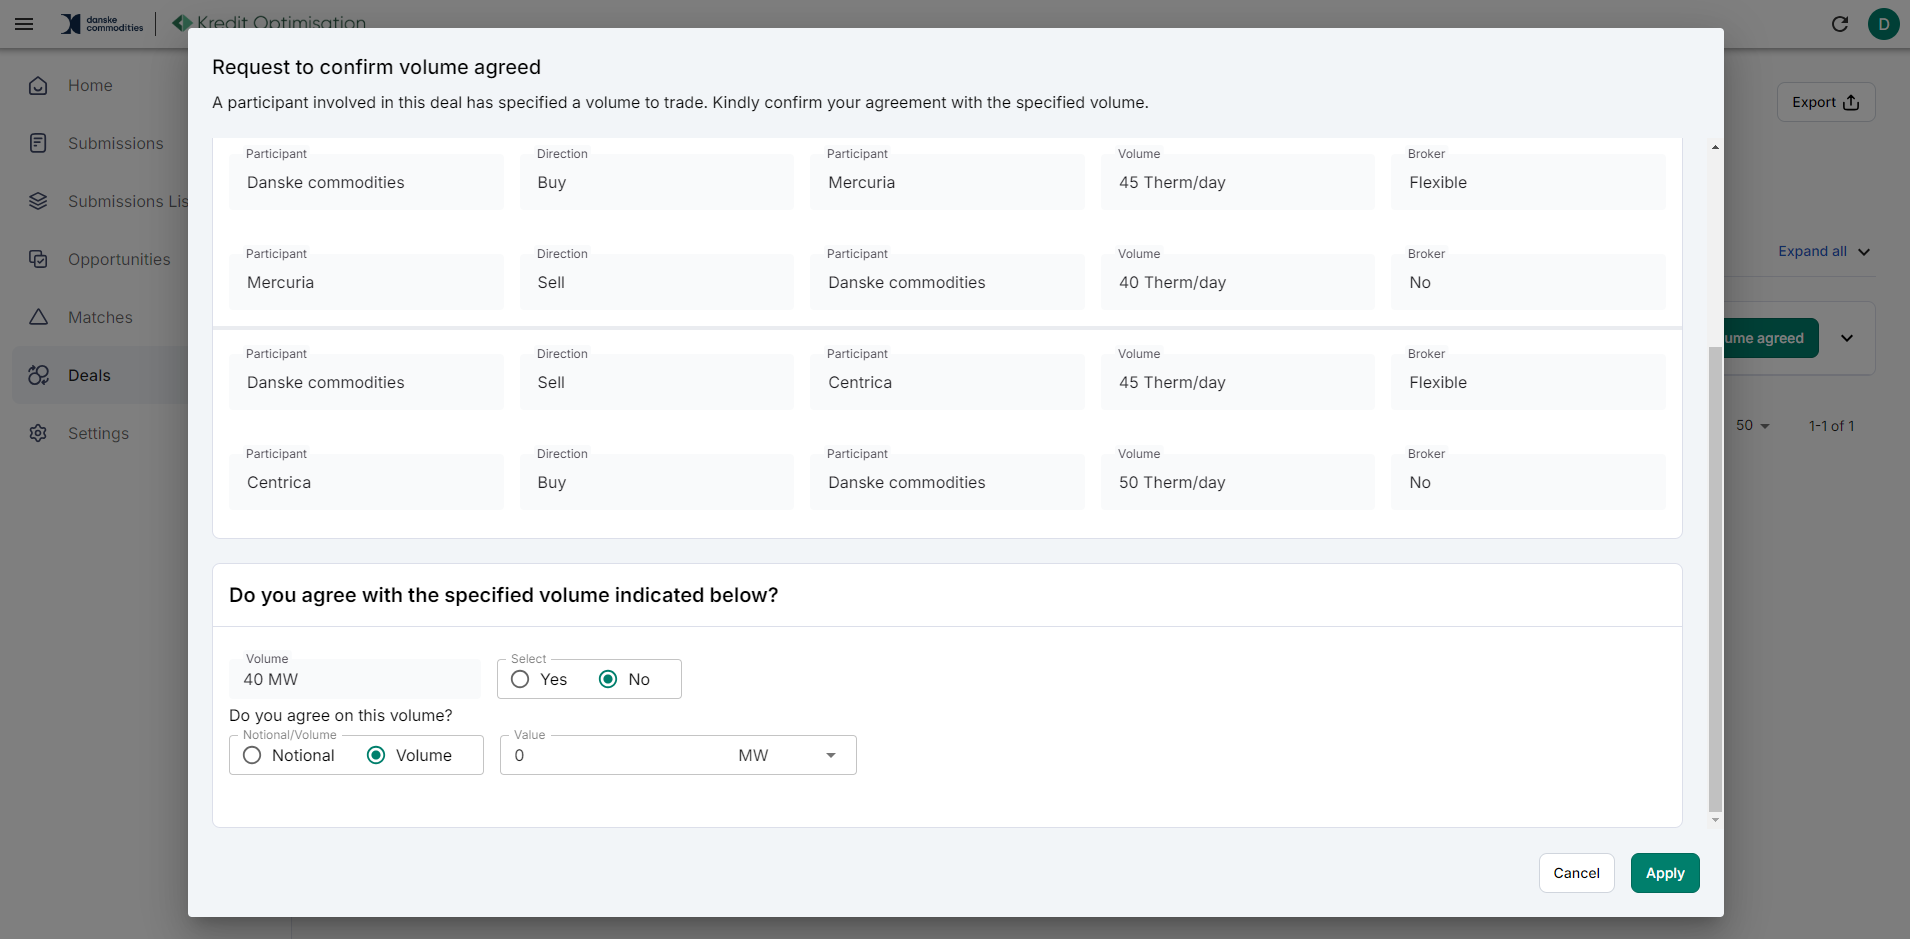Viewport: 1910px width, 939px height.
Task: Click the volume agreed green button
Action: click(1770, 338)
